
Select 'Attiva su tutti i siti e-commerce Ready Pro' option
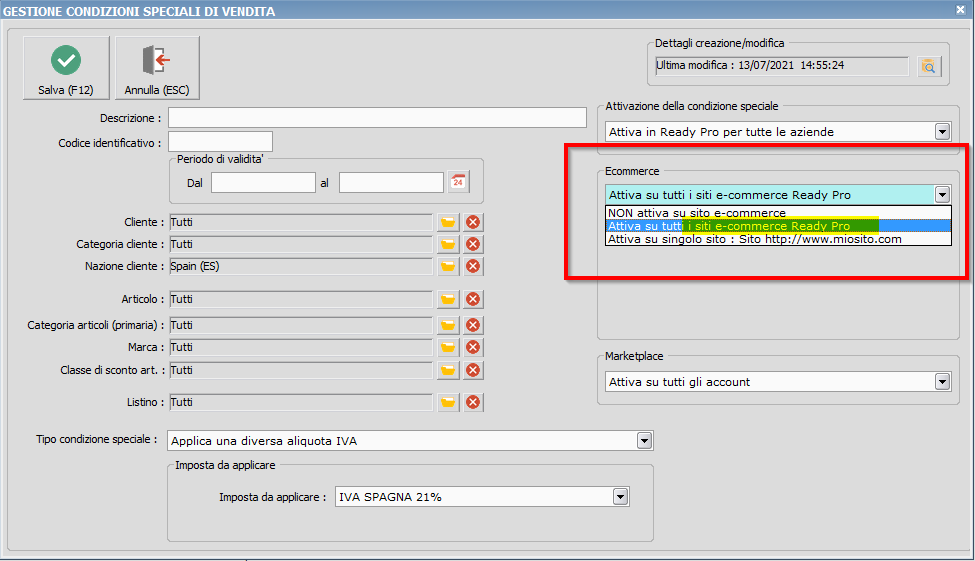778,226
